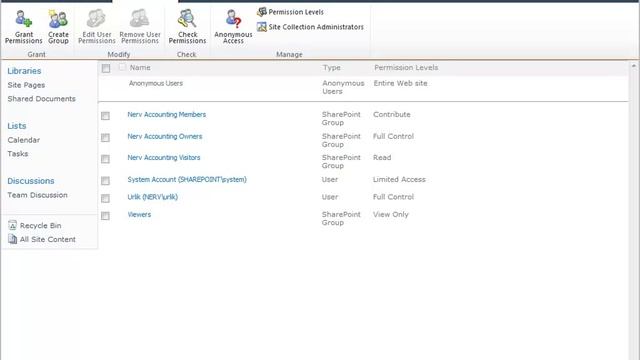Click the Recycle Bin icon
This screenshot has height=360, width=640.
pyautogui.click(x=13, y=225)
